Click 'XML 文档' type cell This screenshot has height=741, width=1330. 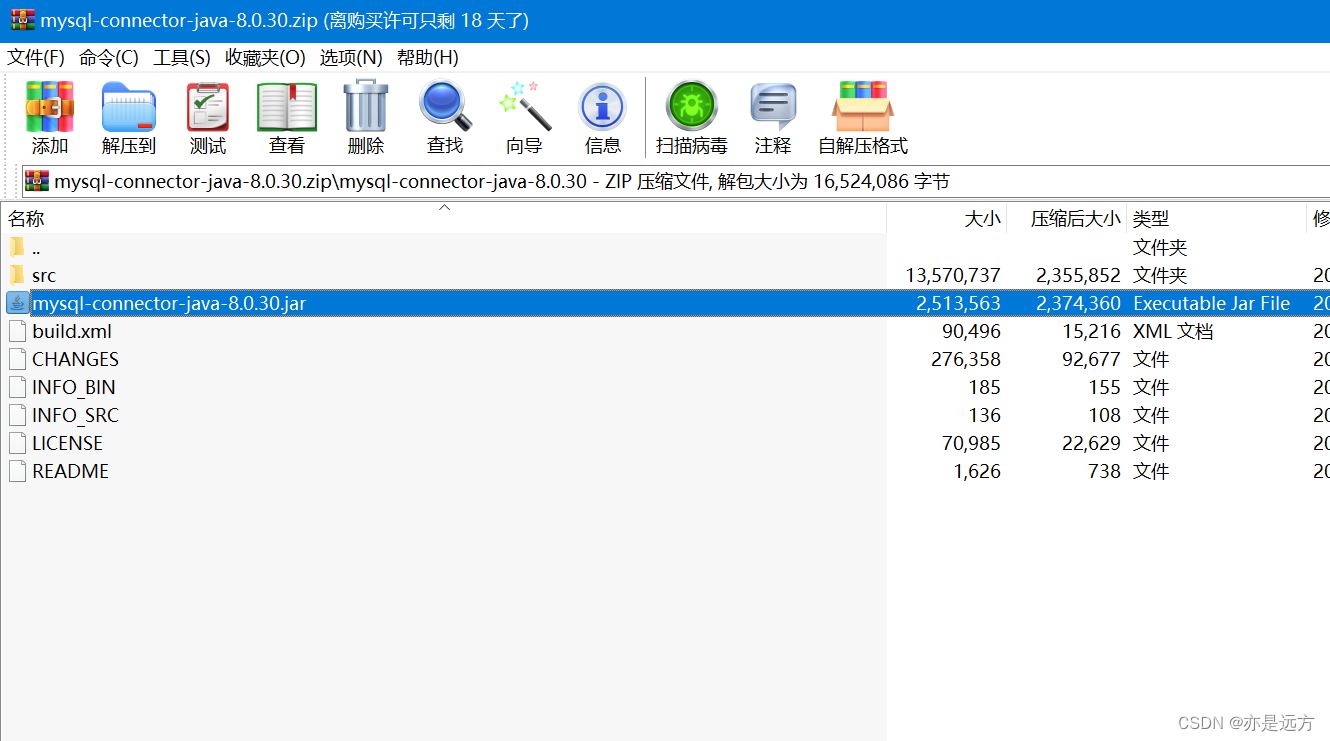(1172, 331)
